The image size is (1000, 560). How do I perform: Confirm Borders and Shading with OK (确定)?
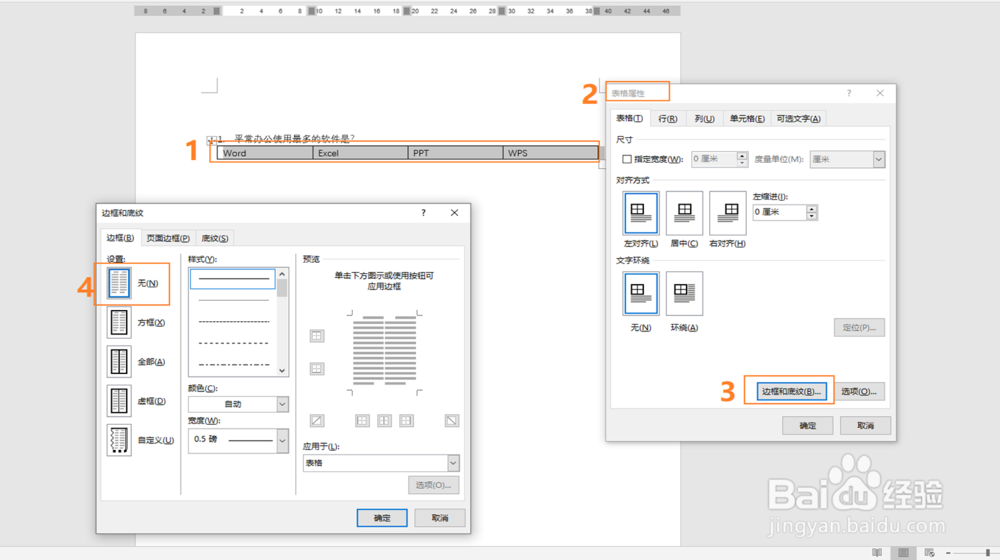click(382, 518)
